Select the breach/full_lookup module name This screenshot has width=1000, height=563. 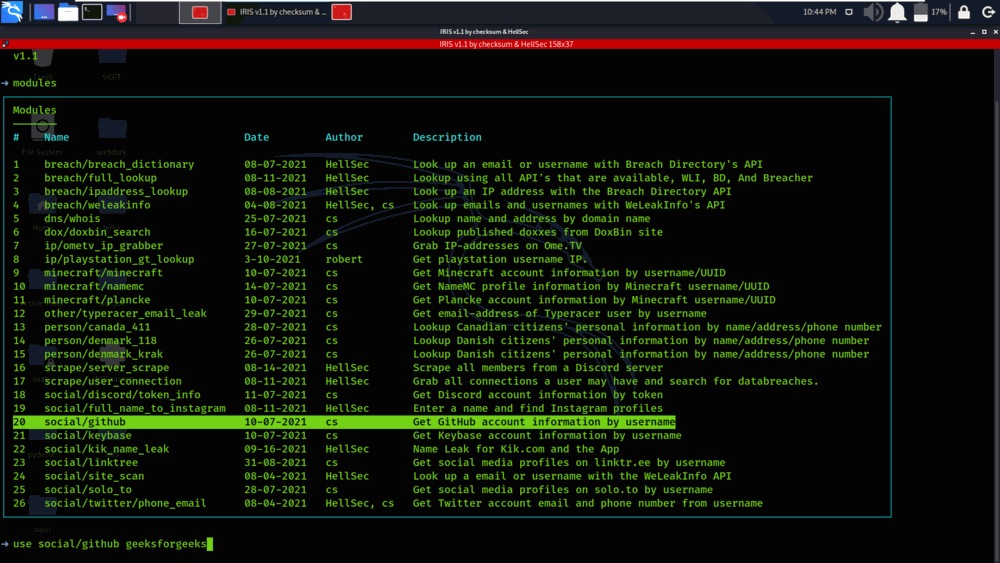point(100,178)
